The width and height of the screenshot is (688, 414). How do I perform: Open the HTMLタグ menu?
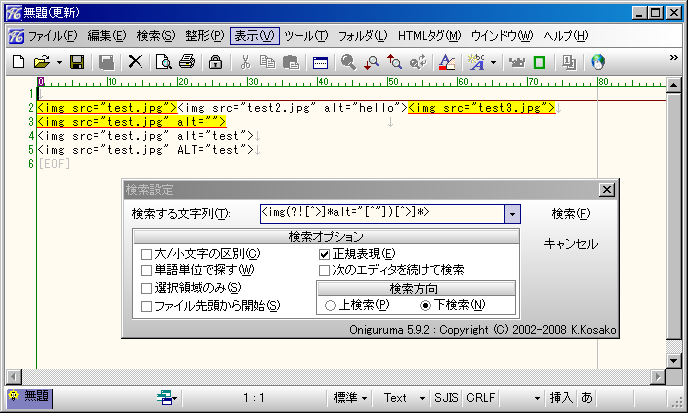[x=429, y=36]
